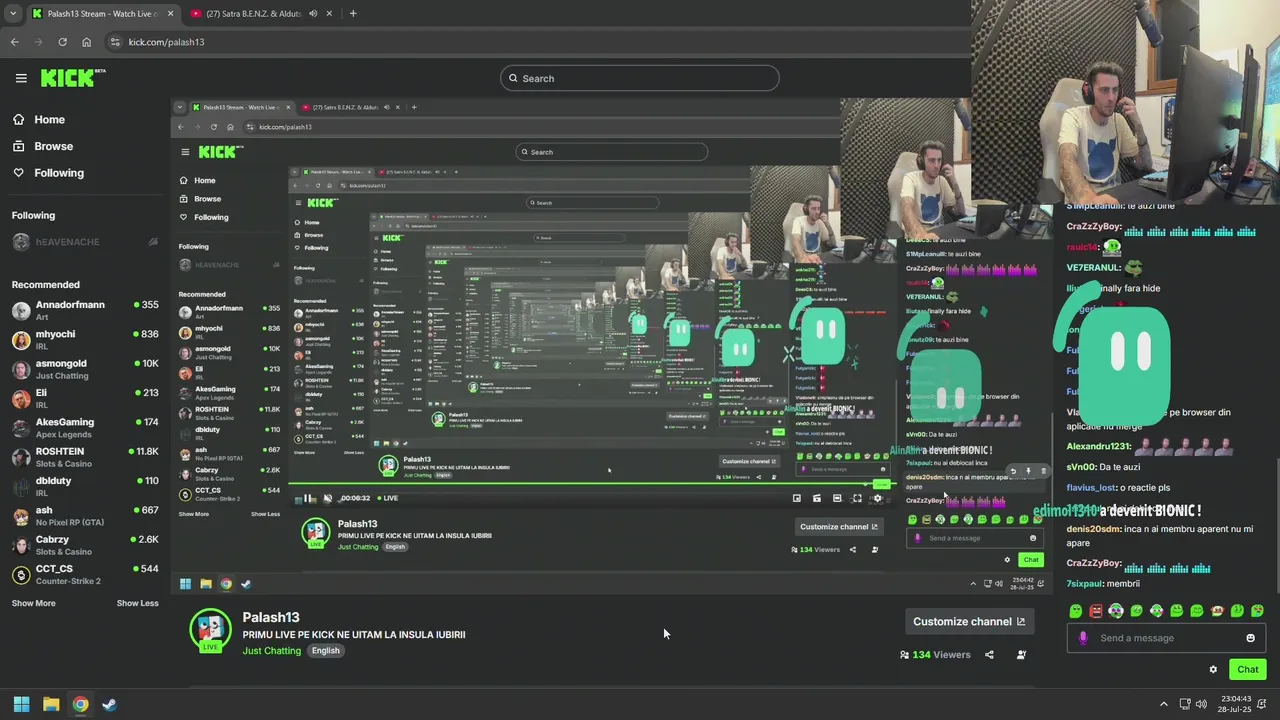1280x720 pixels.
Task: Click the KICK logo
Action: (73, 77)
